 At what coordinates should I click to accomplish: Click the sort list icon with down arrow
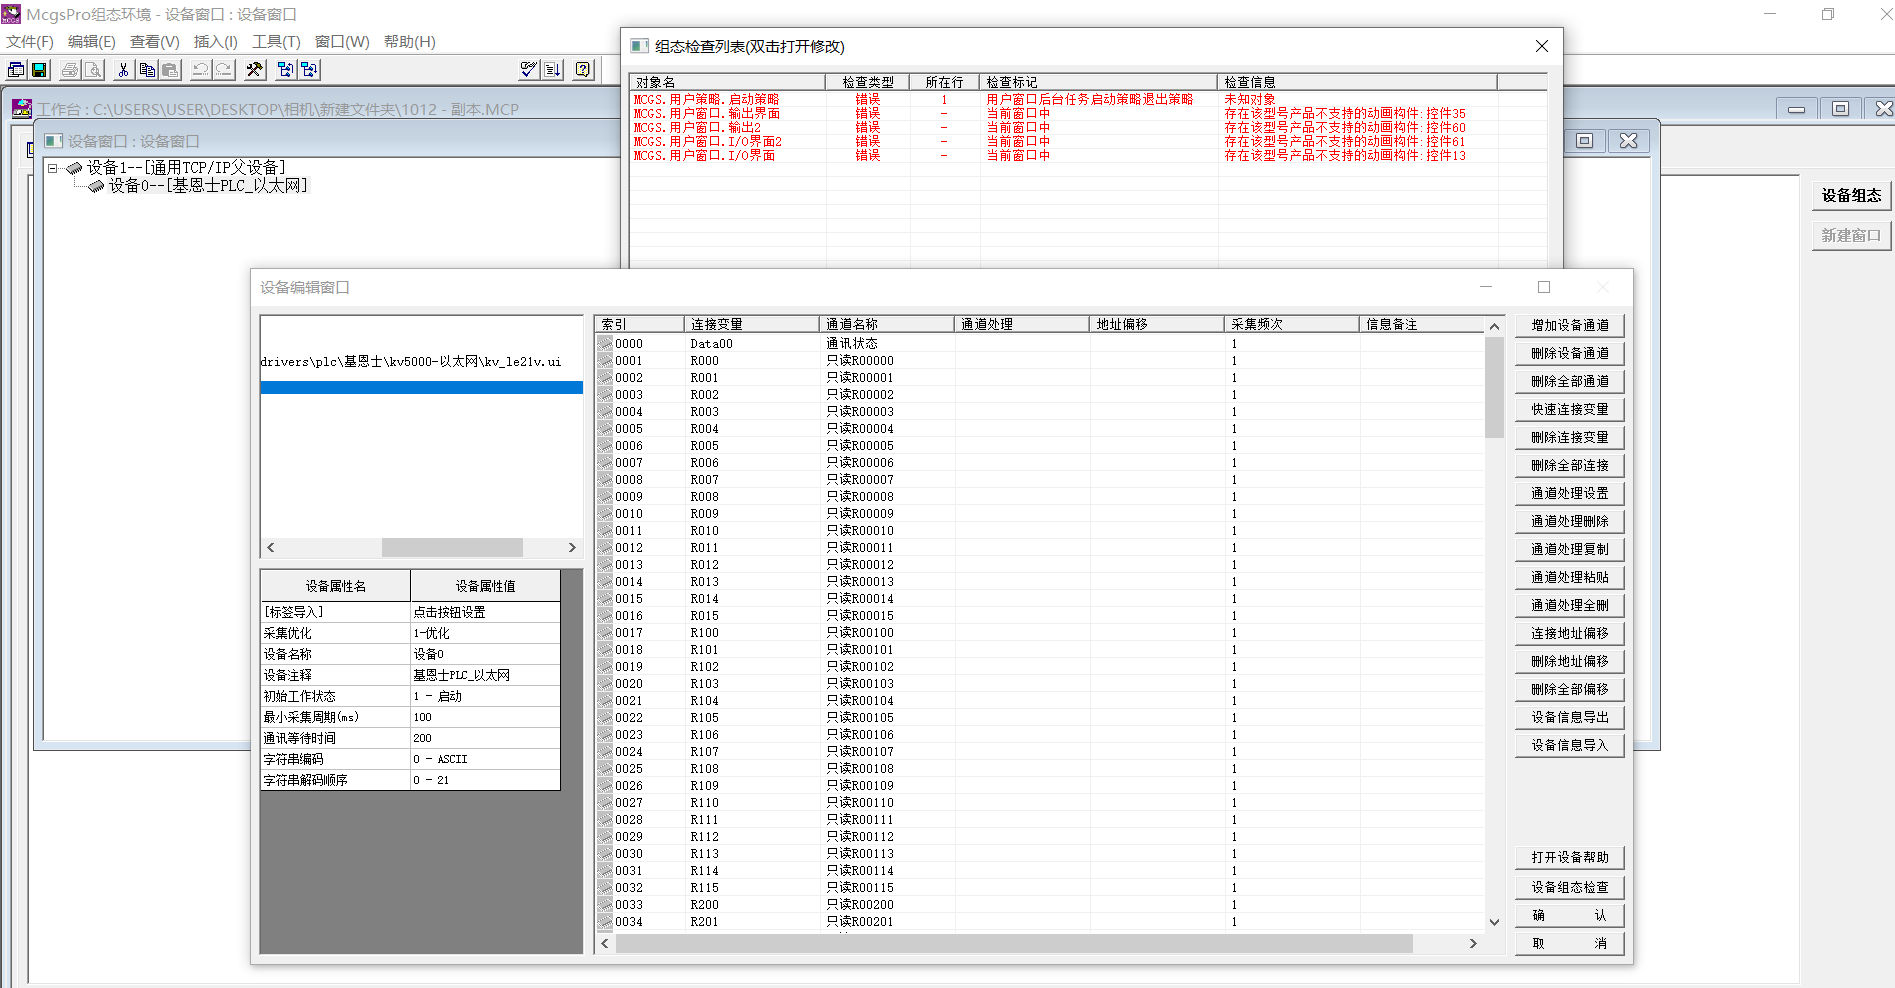tap(552, 70)
